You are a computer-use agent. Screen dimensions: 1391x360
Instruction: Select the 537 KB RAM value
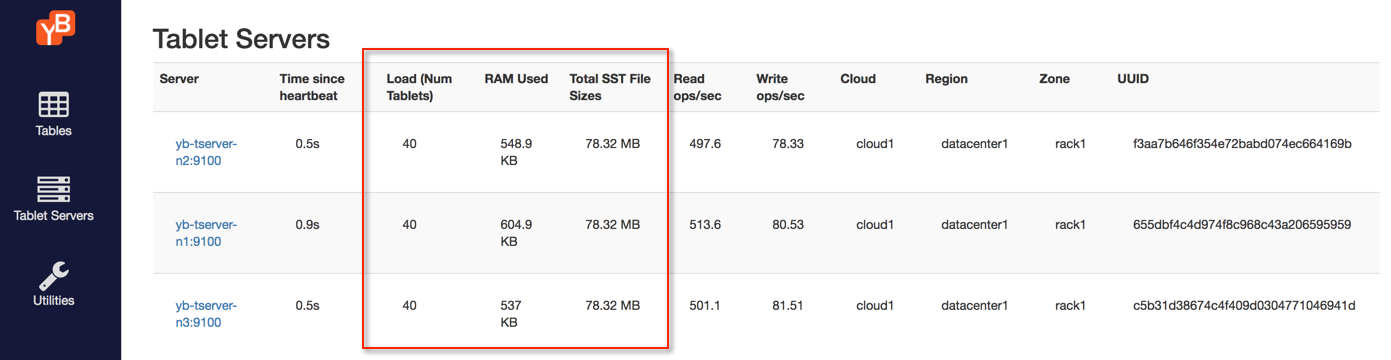click(x=510, y=314)
